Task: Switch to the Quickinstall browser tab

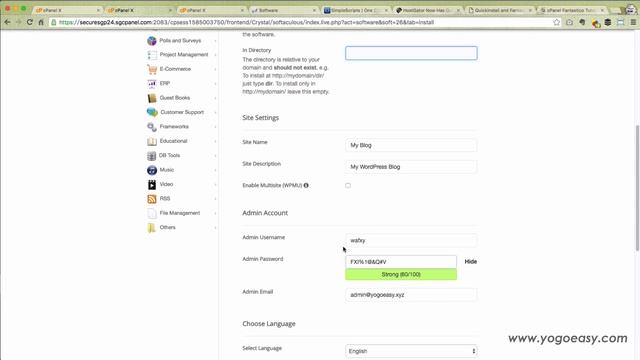Action: click(x=500, y=10)
